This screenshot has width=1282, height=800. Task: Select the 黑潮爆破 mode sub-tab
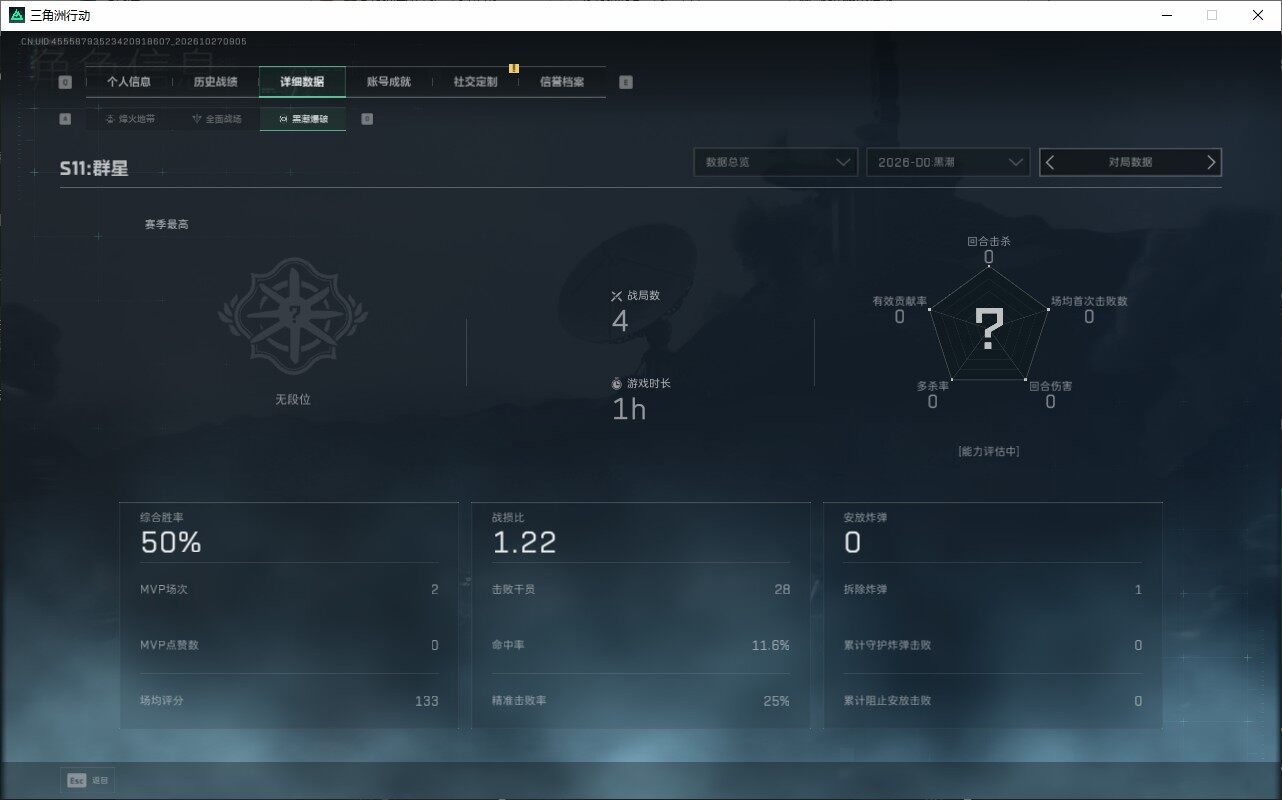click(x=303, y=119)
